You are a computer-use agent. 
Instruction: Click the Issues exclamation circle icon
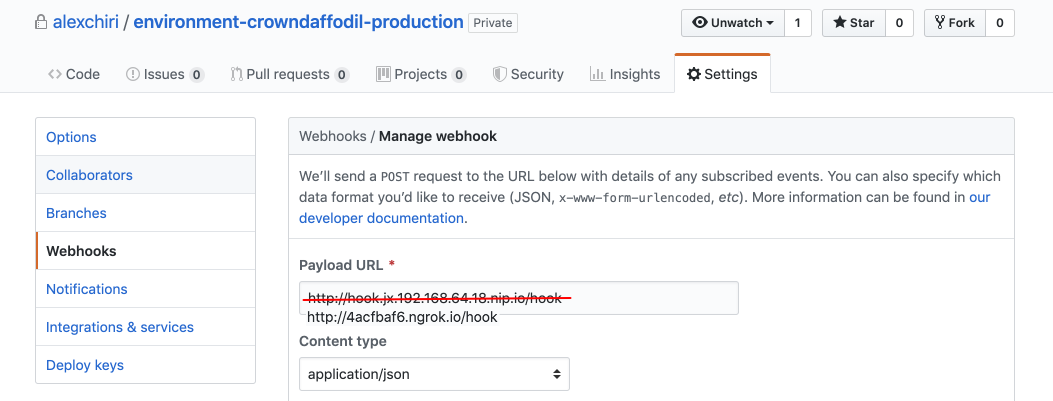click(x=133, y=74)
